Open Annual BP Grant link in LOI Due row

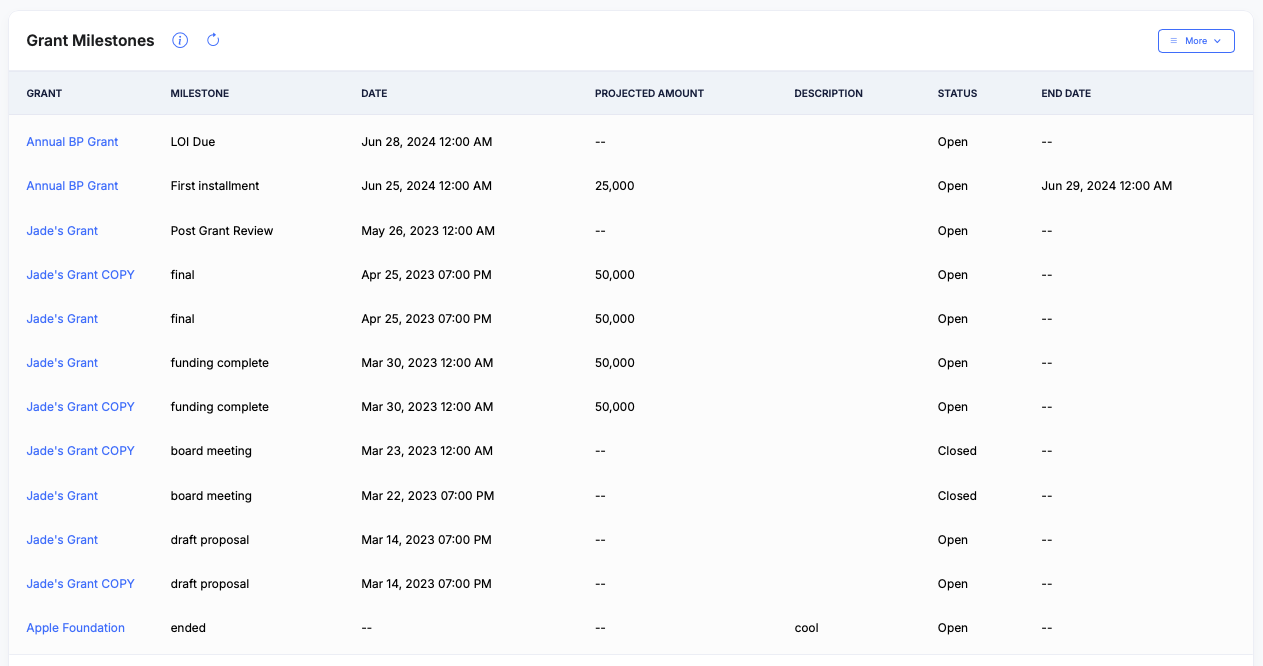(x=72, y=142)
